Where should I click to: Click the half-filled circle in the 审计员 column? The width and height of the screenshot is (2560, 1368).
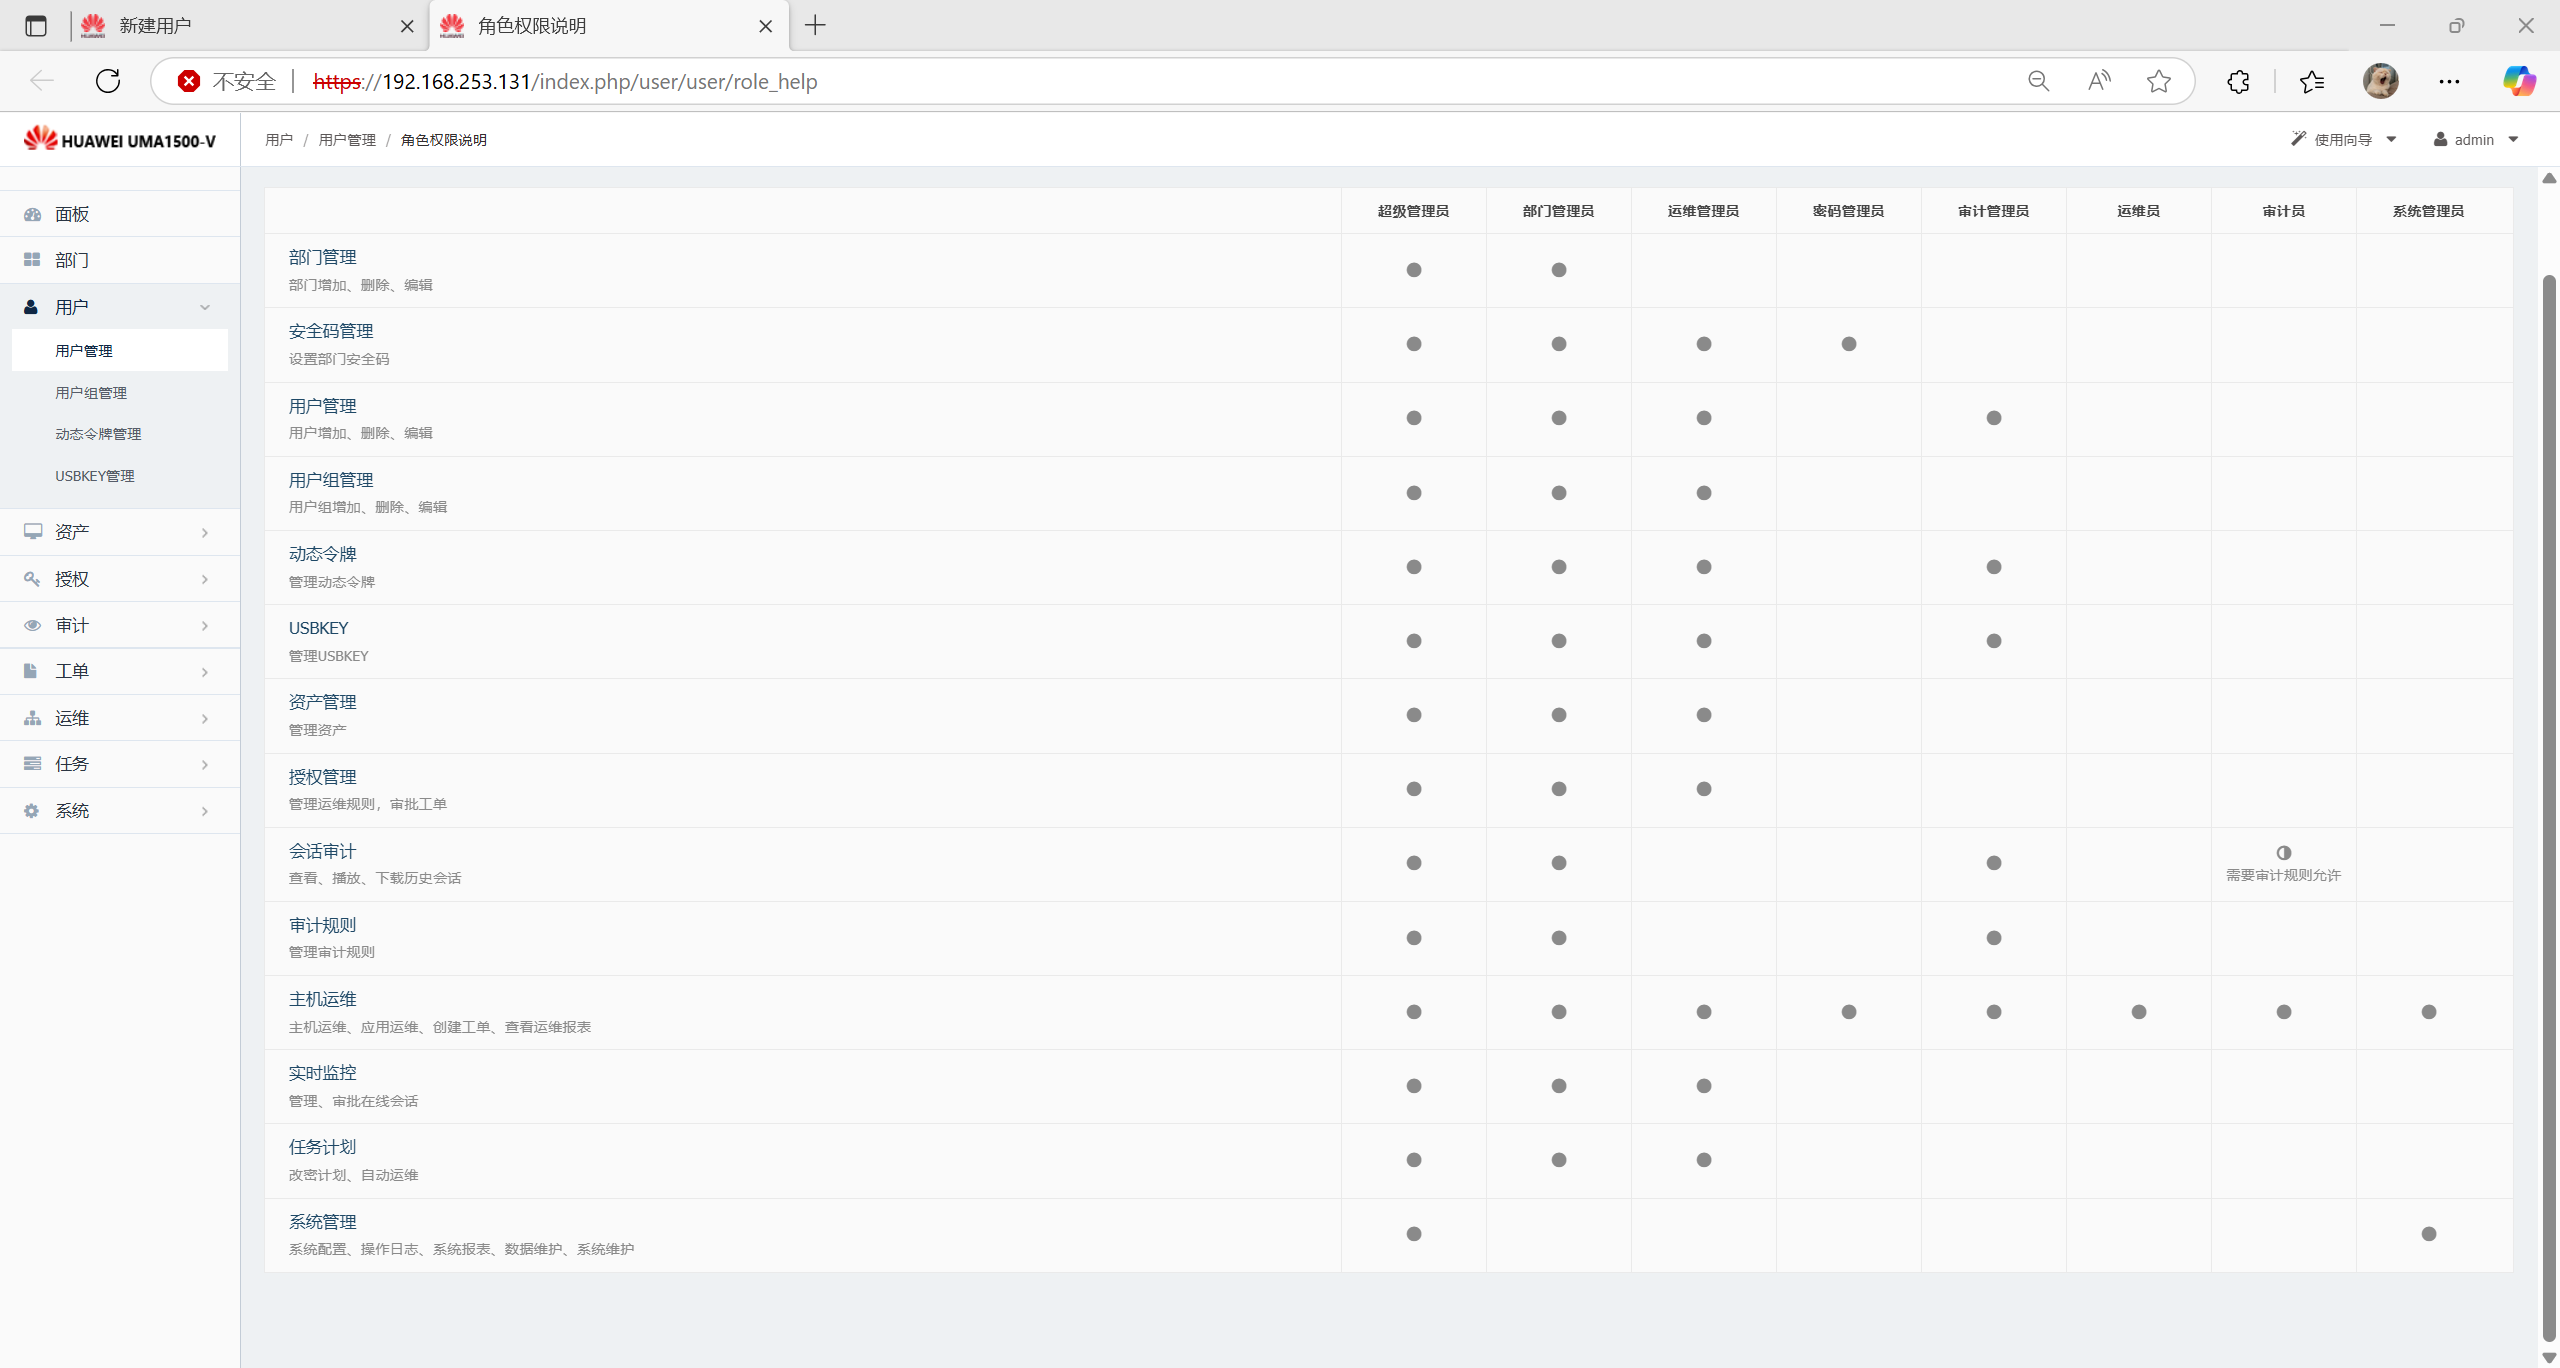click(x=2283, y=853)
